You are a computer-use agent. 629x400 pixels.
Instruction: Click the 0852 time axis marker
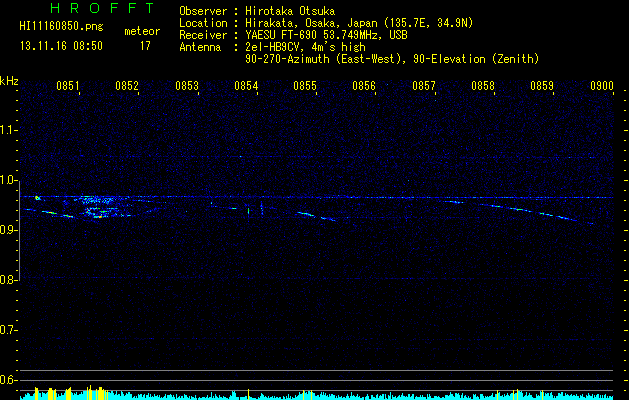127,86
